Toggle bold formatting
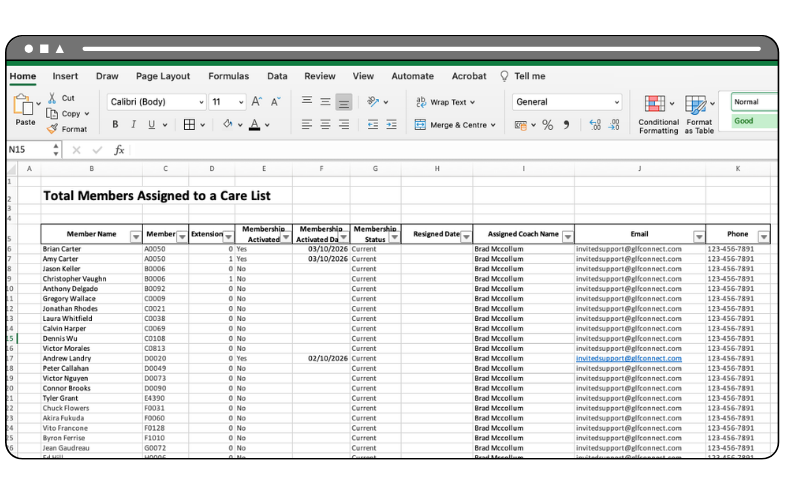This screenshot has height=500, width=794. pos(115,124)
